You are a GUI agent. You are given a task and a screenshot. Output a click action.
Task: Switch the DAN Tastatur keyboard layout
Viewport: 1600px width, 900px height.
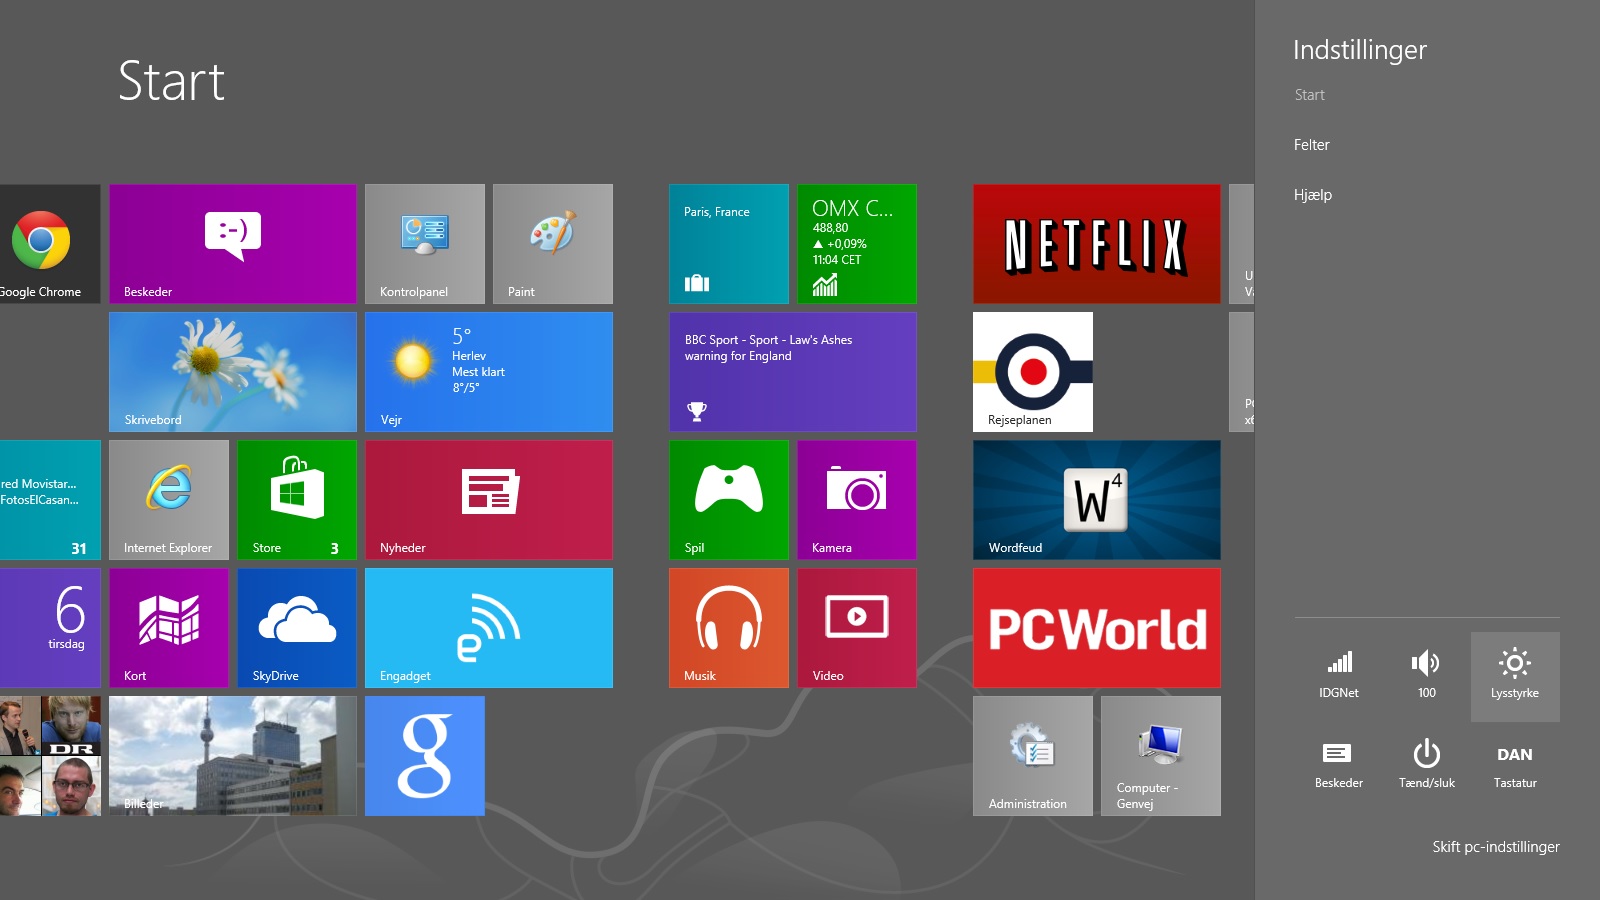click(x=1514, y=764)
